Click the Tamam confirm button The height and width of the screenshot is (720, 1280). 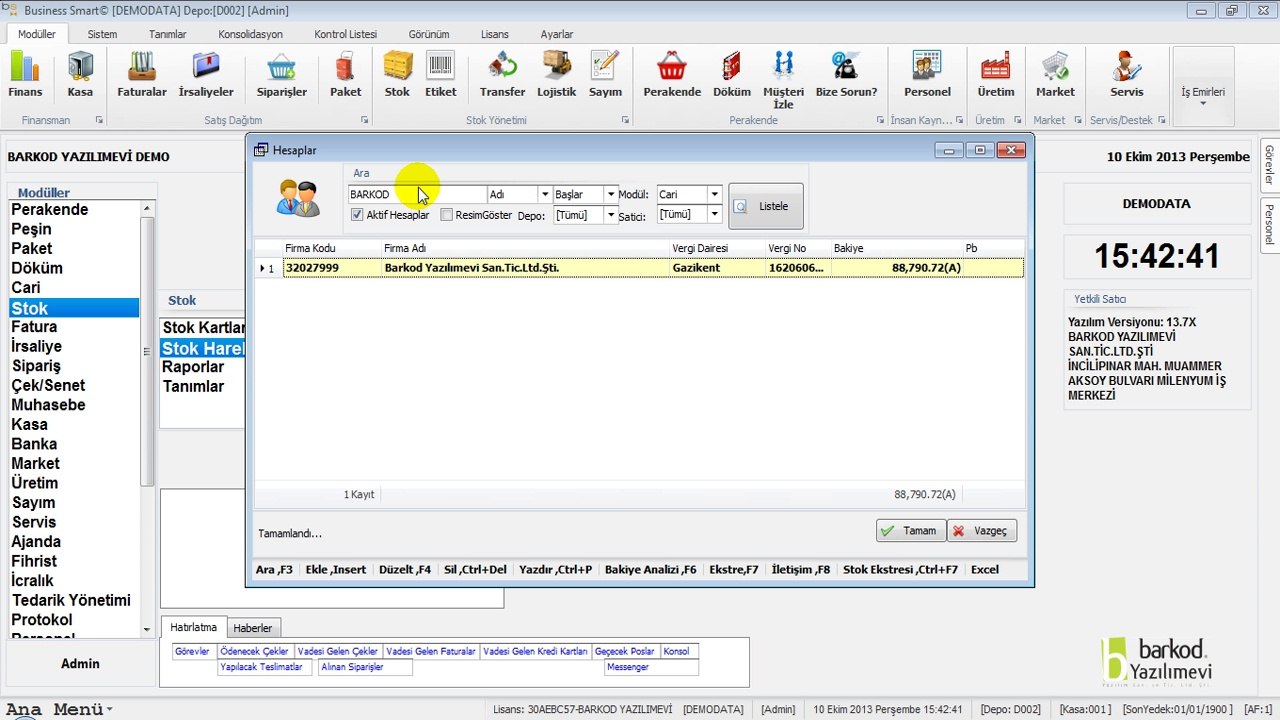[909, 531]
